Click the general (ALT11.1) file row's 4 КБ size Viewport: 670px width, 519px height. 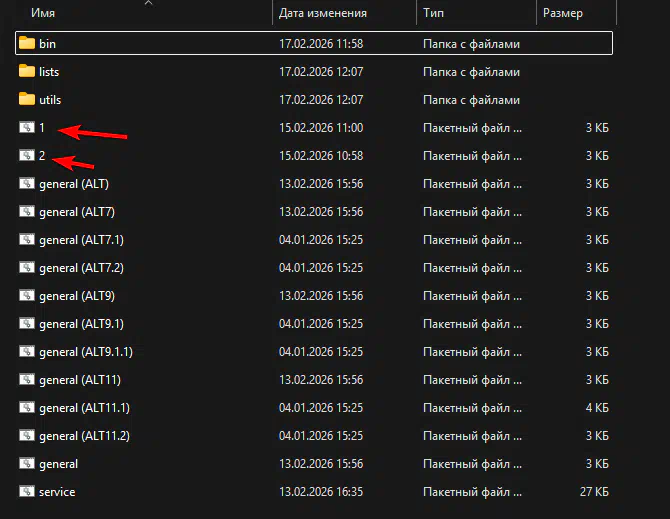tap(596, 408)
